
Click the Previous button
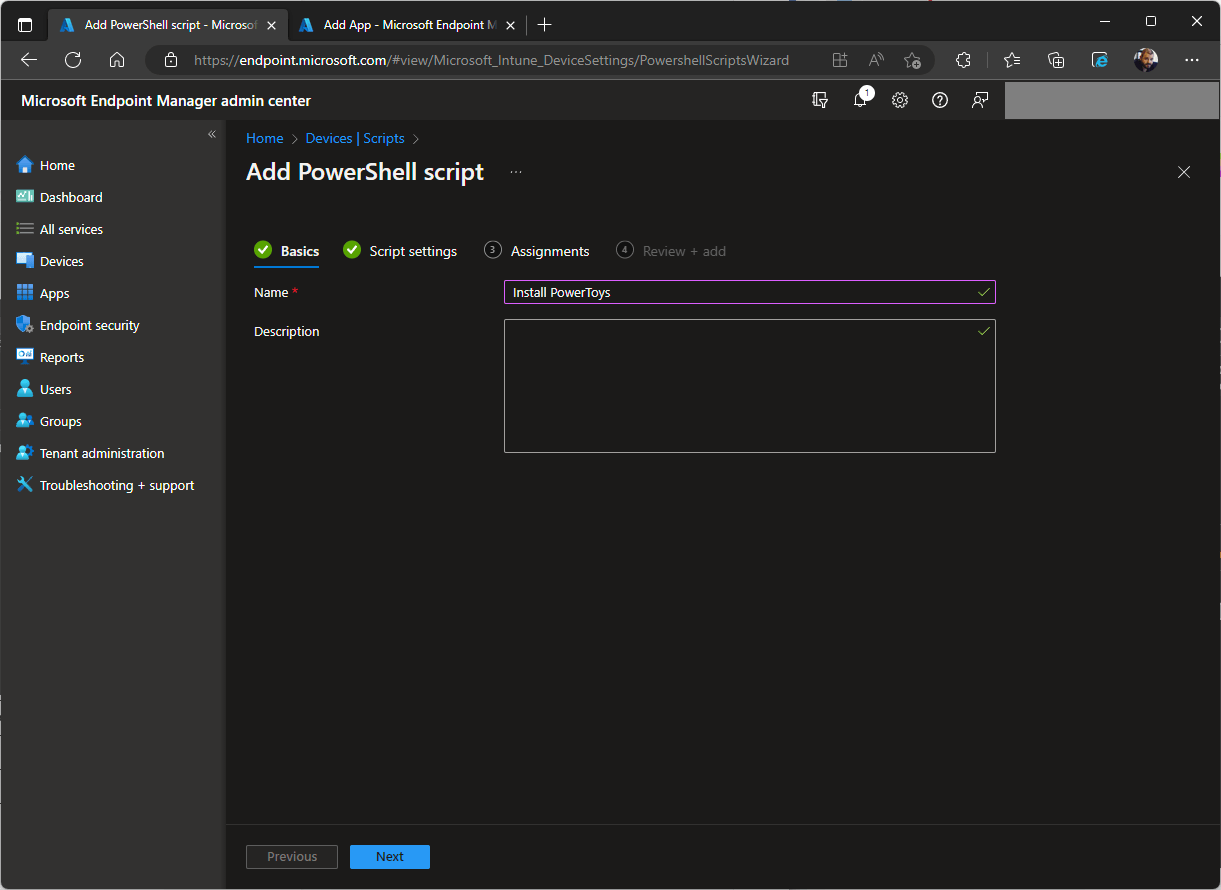tap(292, 857)
